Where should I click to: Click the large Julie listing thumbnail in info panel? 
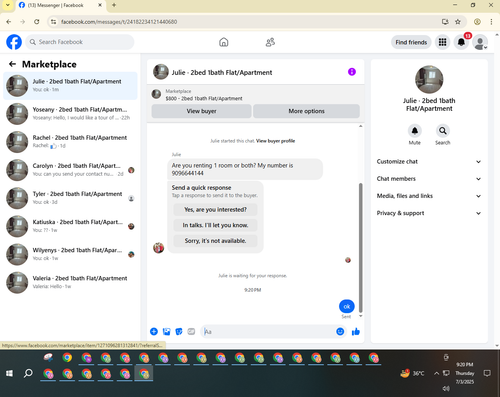[429, 79]
